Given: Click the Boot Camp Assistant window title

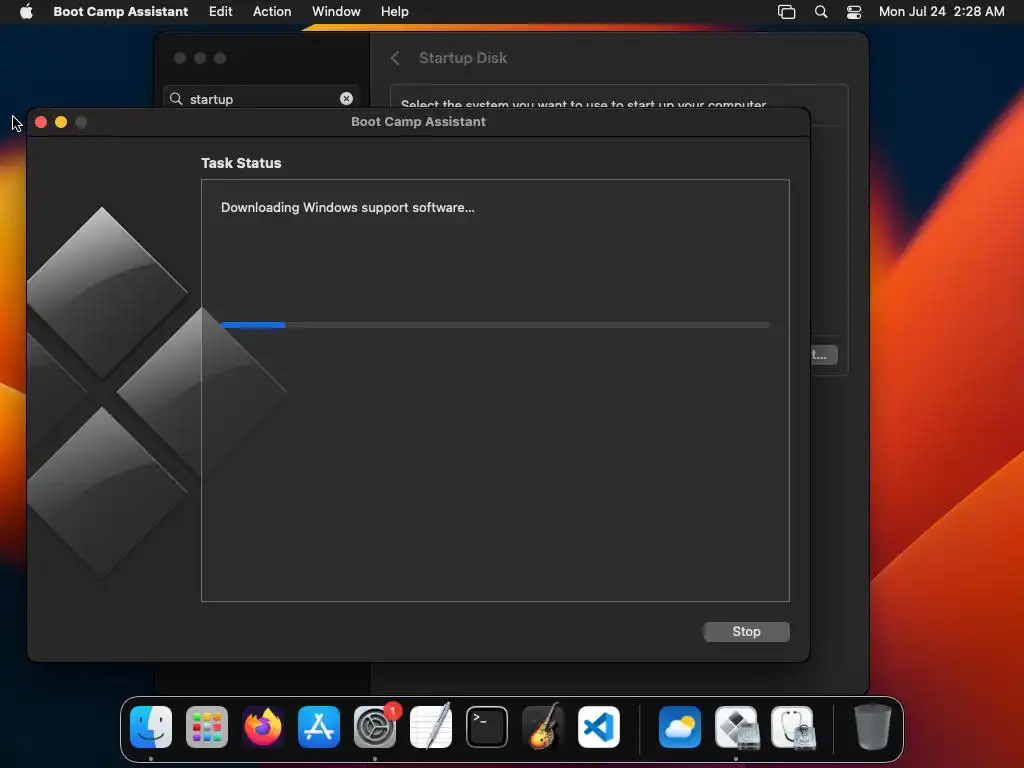Looking at the screenshot, I should pyautogui.click(x=418, y=121).
